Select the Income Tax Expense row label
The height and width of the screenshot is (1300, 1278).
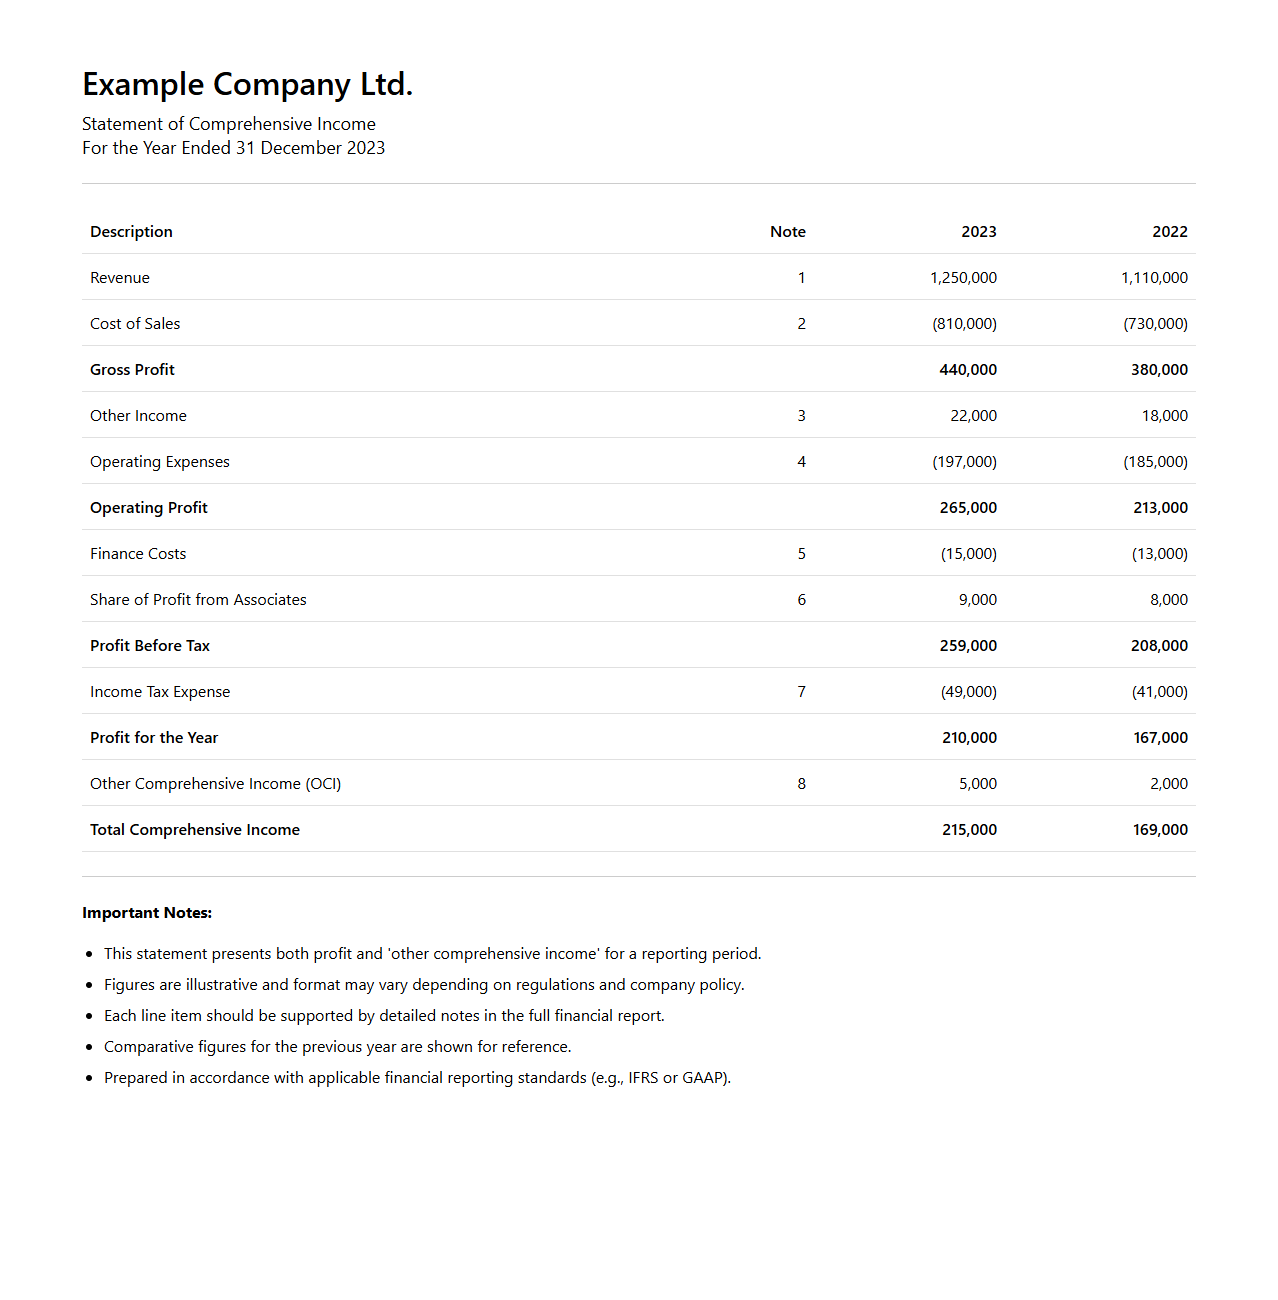pos(160,692)
